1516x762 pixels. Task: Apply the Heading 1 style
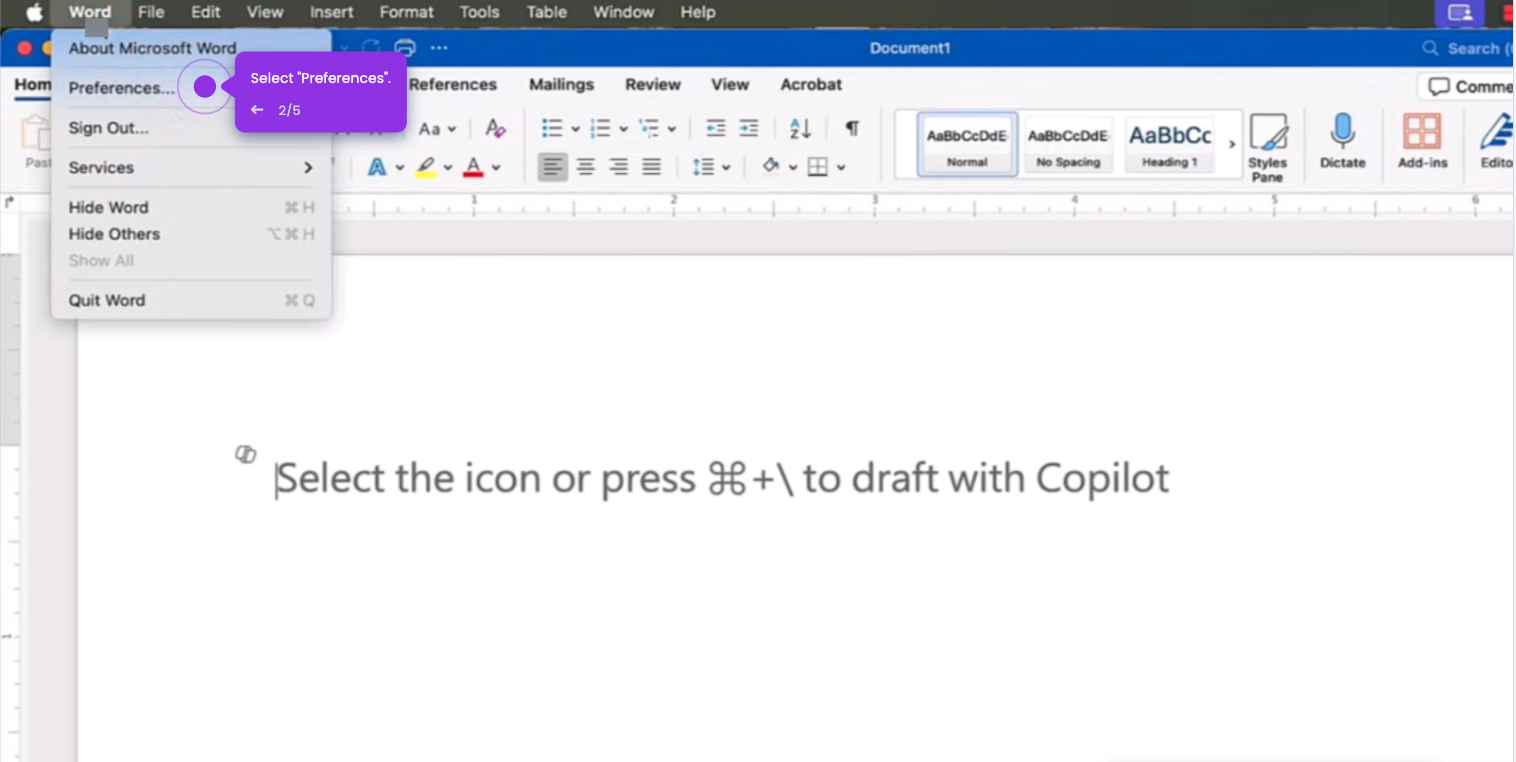click(x=1170, y=145)
